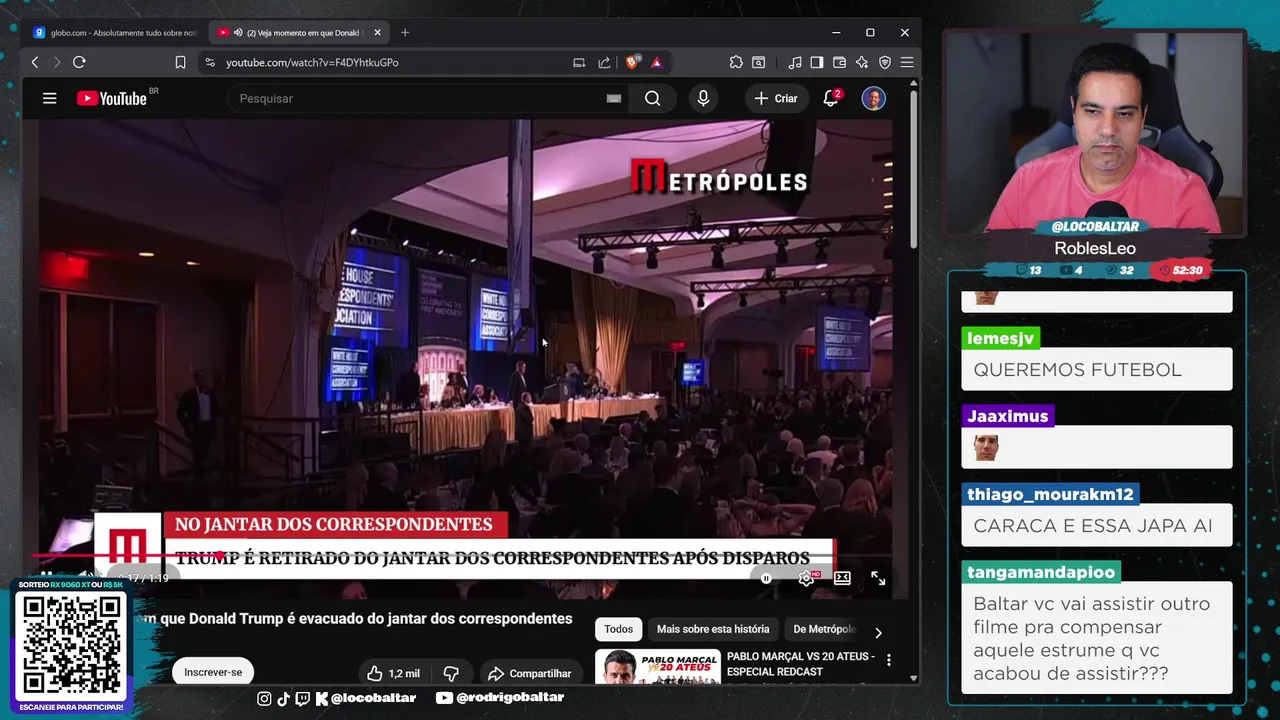This screenshot has height=720, width=1280.
Task: Reload the page with the refresh icon
Action: (79, 62)
